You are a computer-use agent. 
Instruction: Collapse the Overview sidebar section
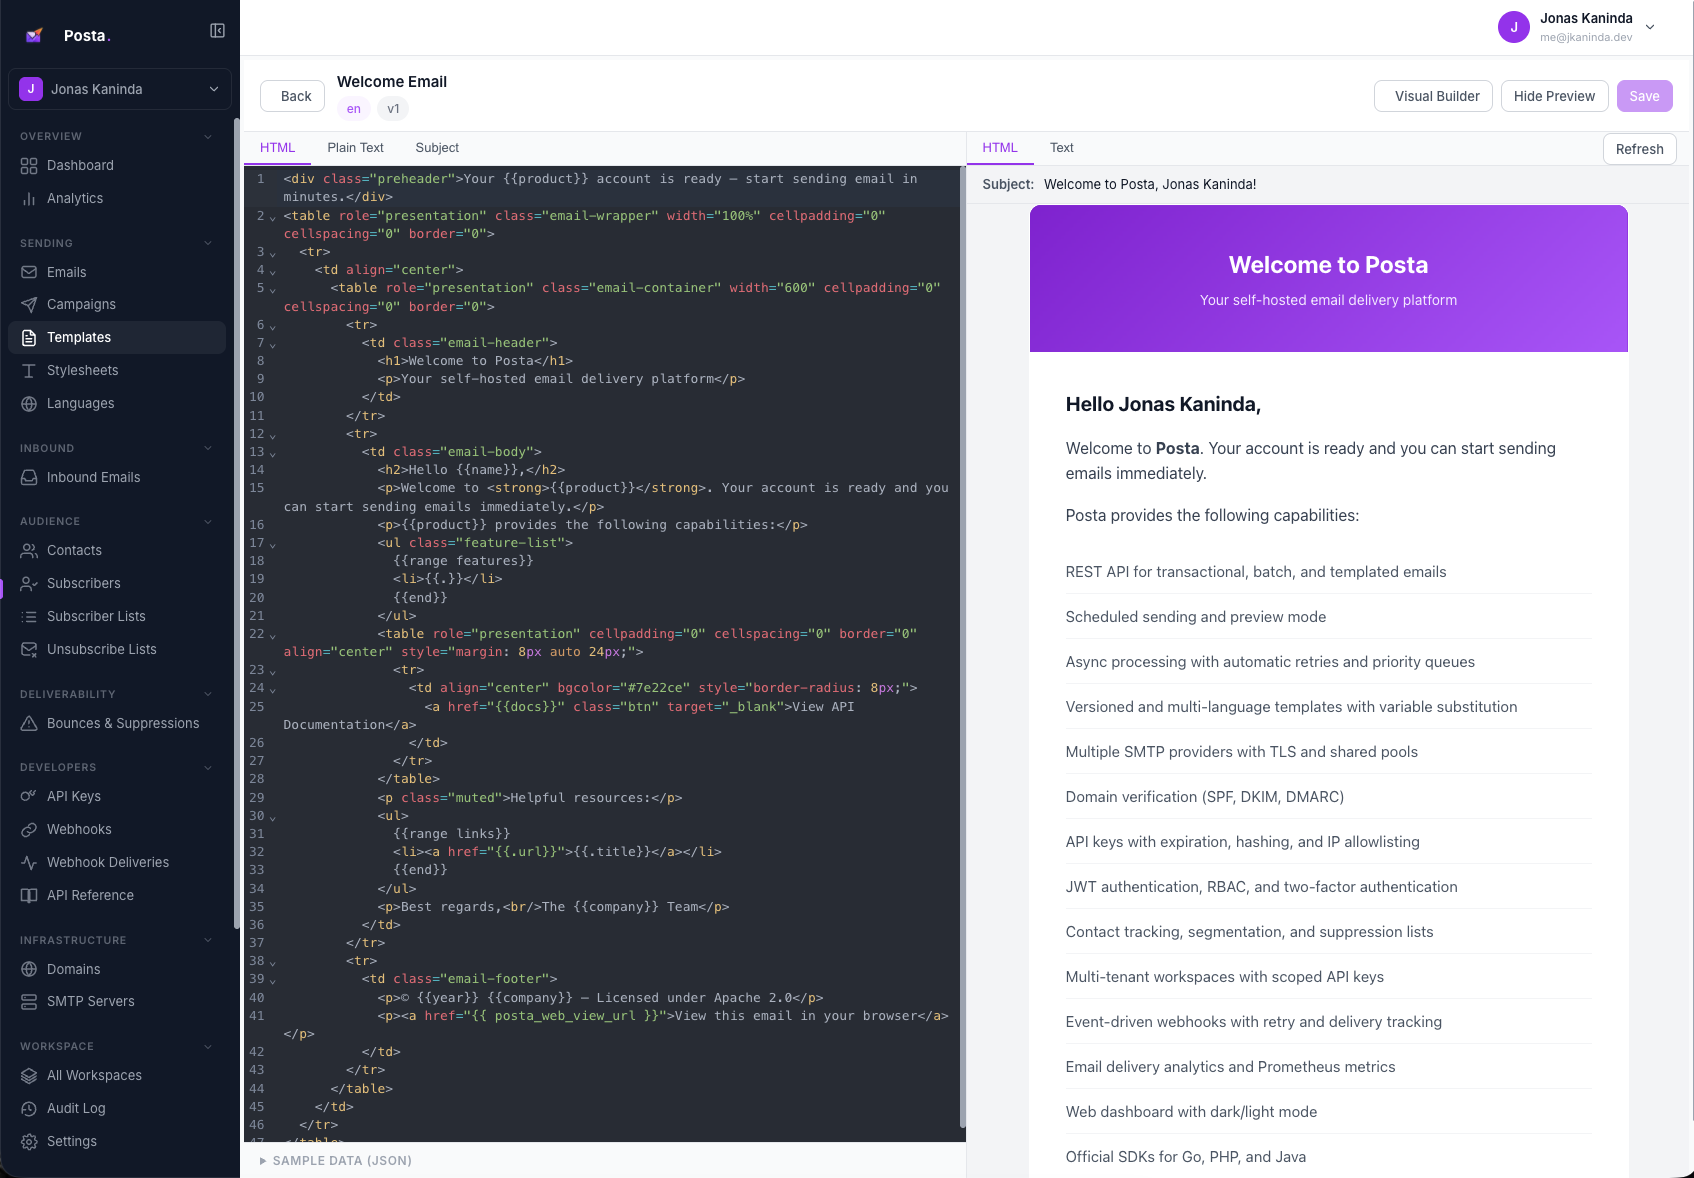208,136
